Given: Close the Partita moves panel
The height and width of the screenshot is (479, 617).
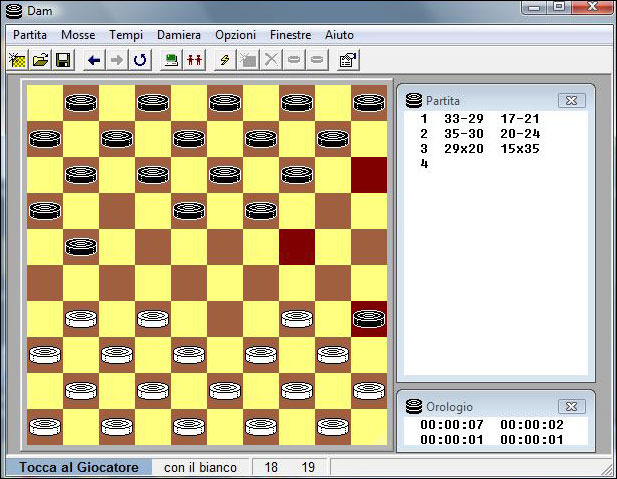Looking at the screenshot, I should [x=571, y=100].
